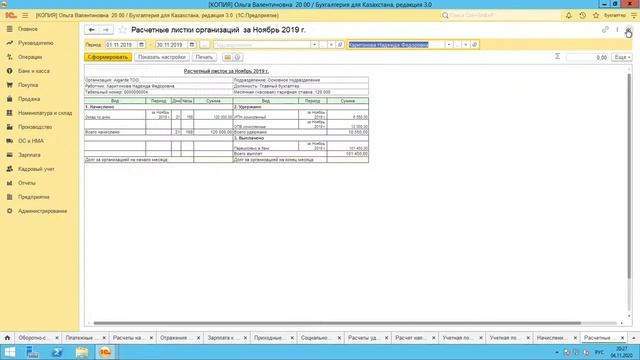This screenshot has width=640, height=360.
Task: Click the sum value field 0,00
Action: 587,58
